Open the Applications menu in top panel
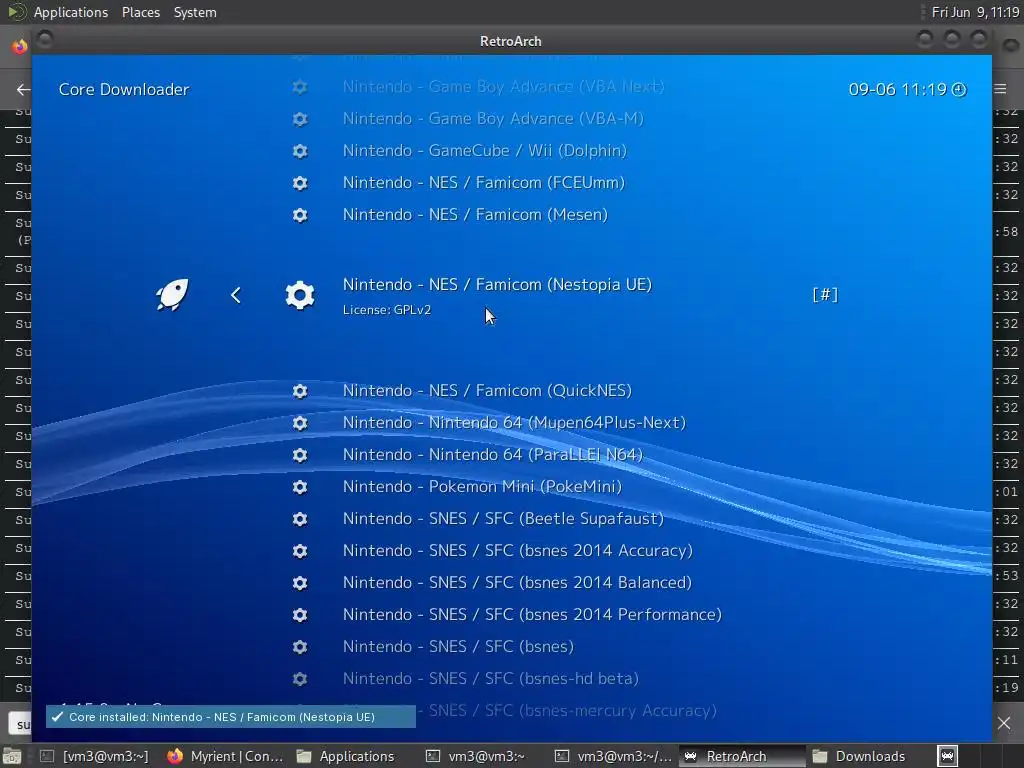This screenshot has width=1024, height=768. point(71,12)
